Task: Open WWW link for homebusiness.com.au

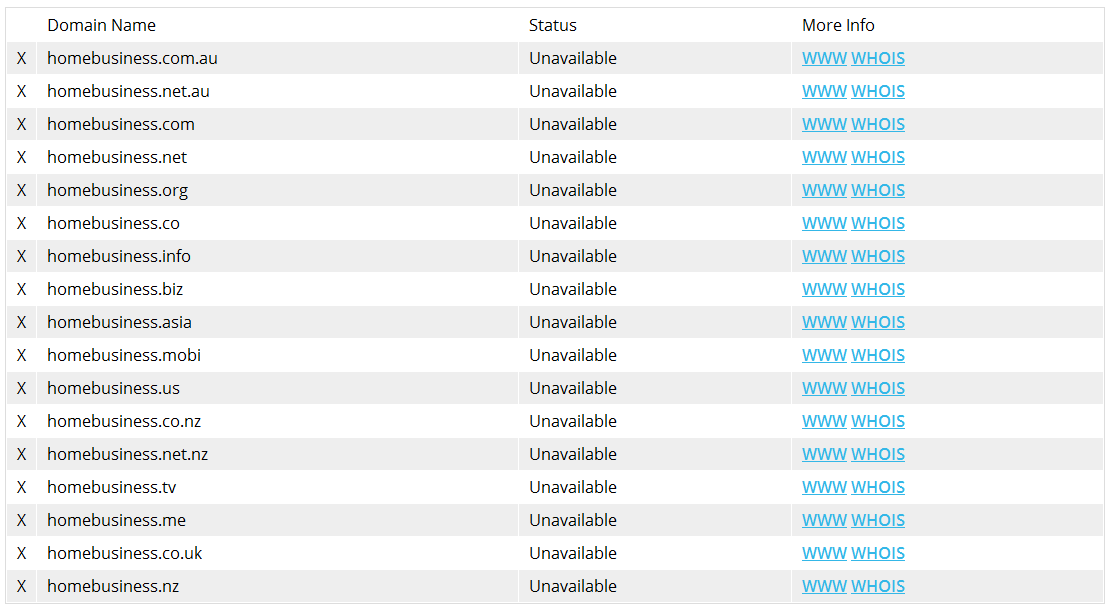Action: (x=824, y=58)
